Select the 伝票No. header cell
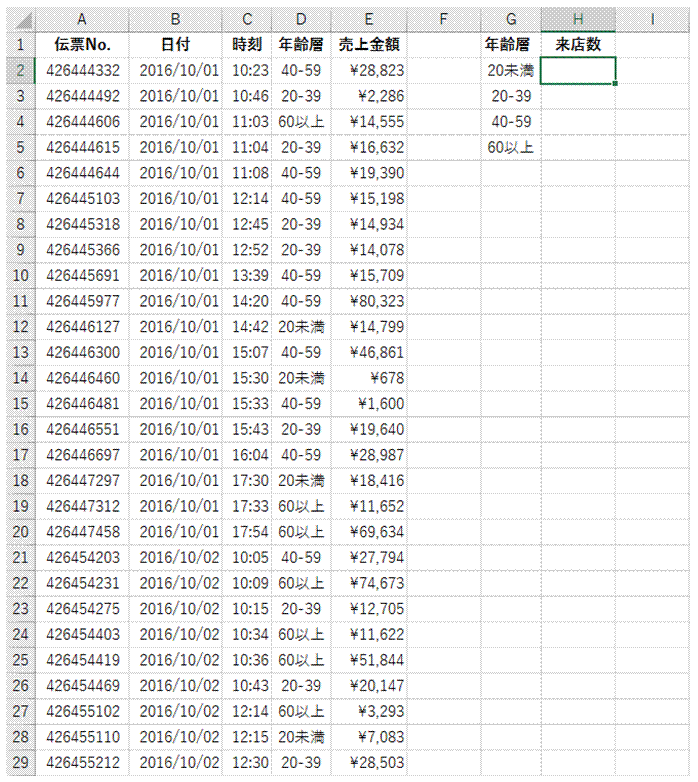This screenshot has width=698, height=782. pos(82,45)
